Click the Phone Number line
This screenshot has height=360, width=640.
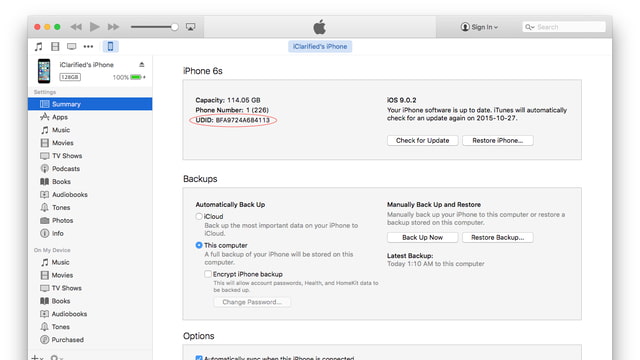click(232, 110)
